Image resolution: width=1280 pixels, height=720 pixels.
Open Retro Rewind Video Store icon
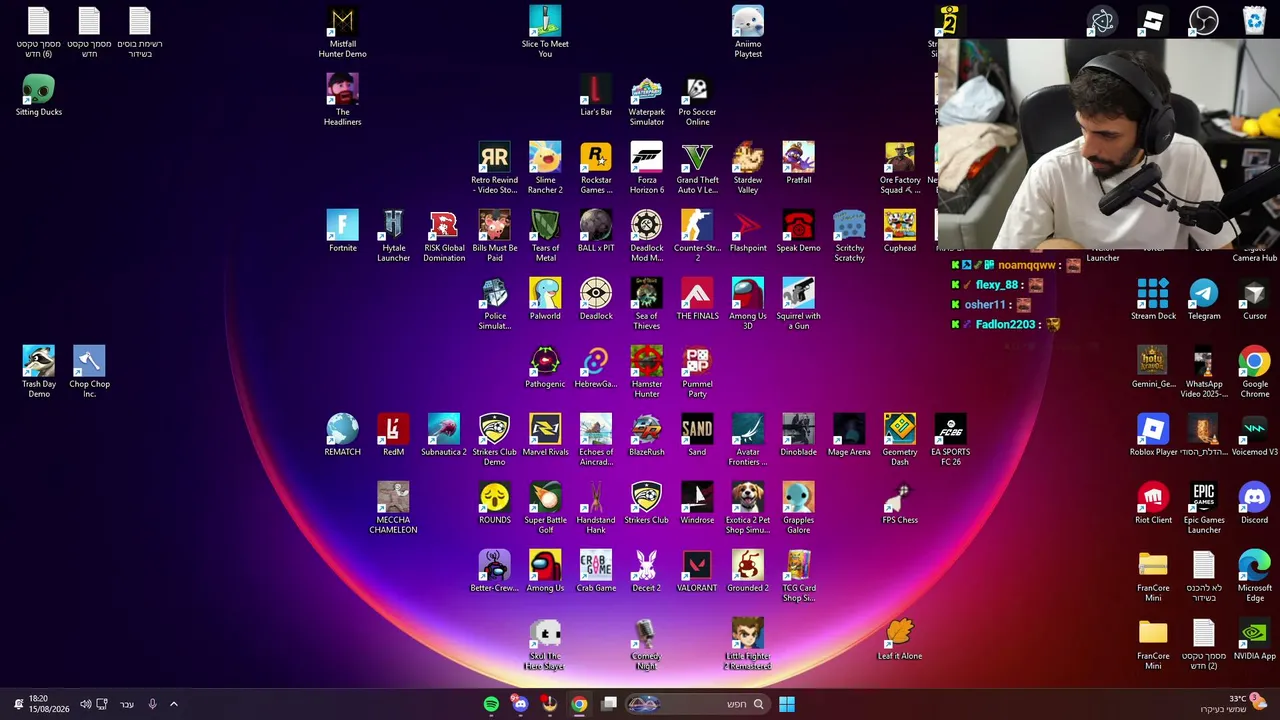[494, 168]
